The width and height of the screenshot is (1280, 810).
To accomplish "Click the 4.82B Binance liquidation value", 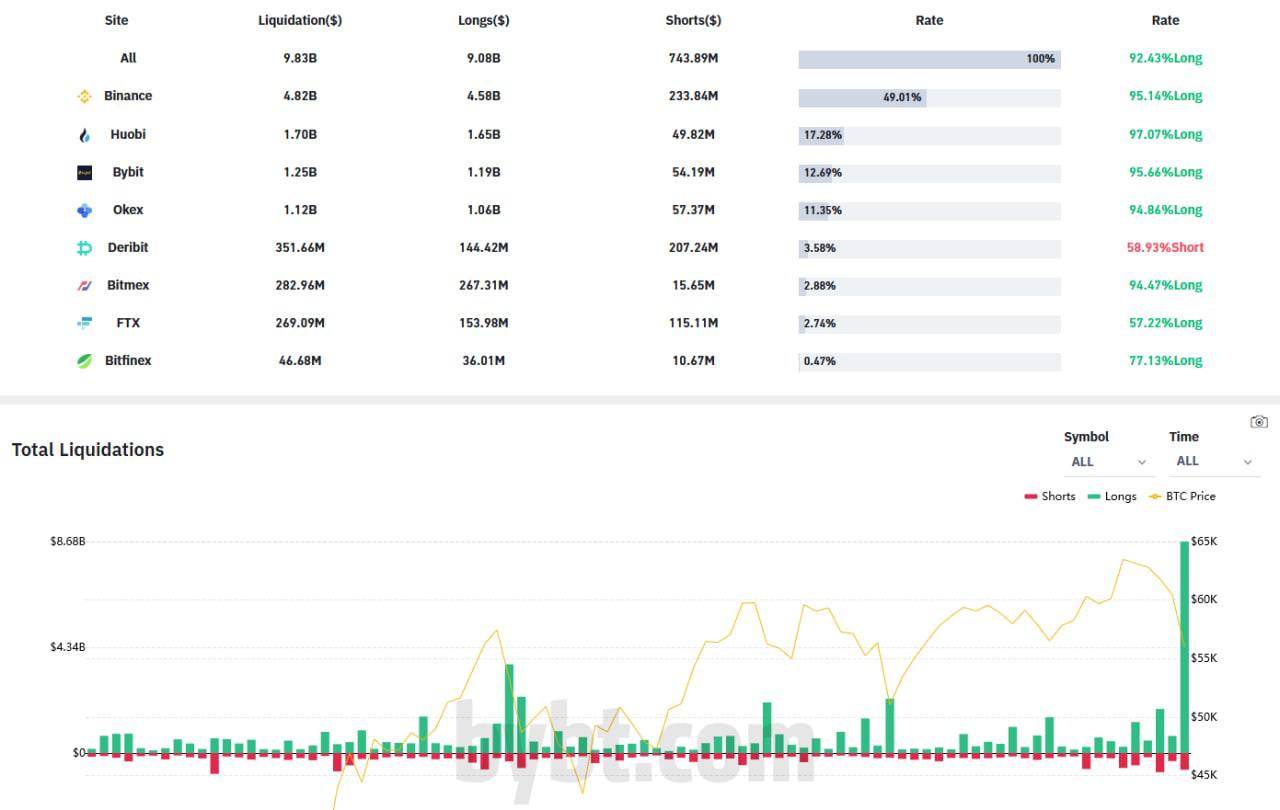I will pos(300,96).
